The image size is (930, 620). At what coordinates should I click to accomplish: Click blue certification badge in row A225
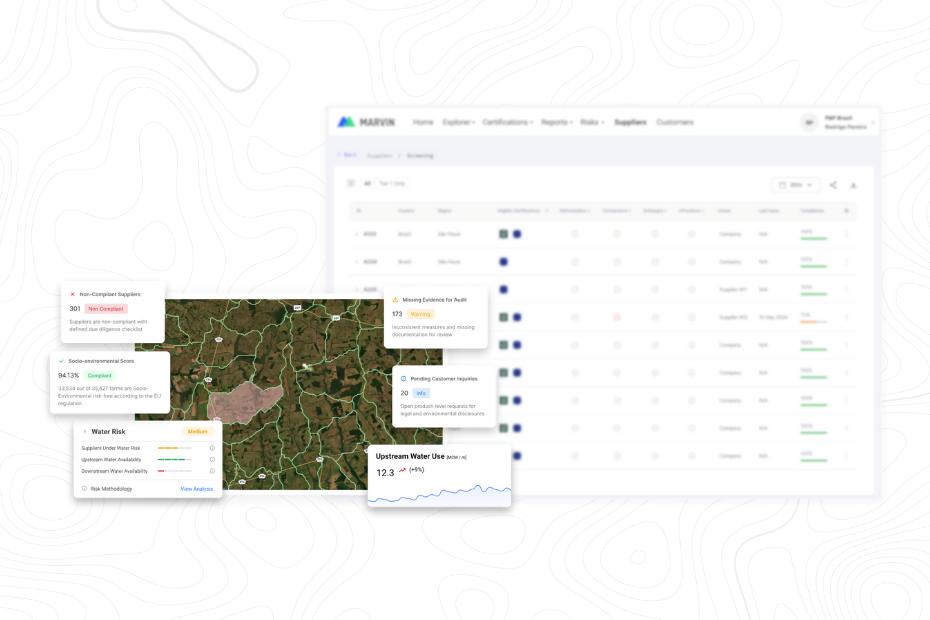[504, 290]
